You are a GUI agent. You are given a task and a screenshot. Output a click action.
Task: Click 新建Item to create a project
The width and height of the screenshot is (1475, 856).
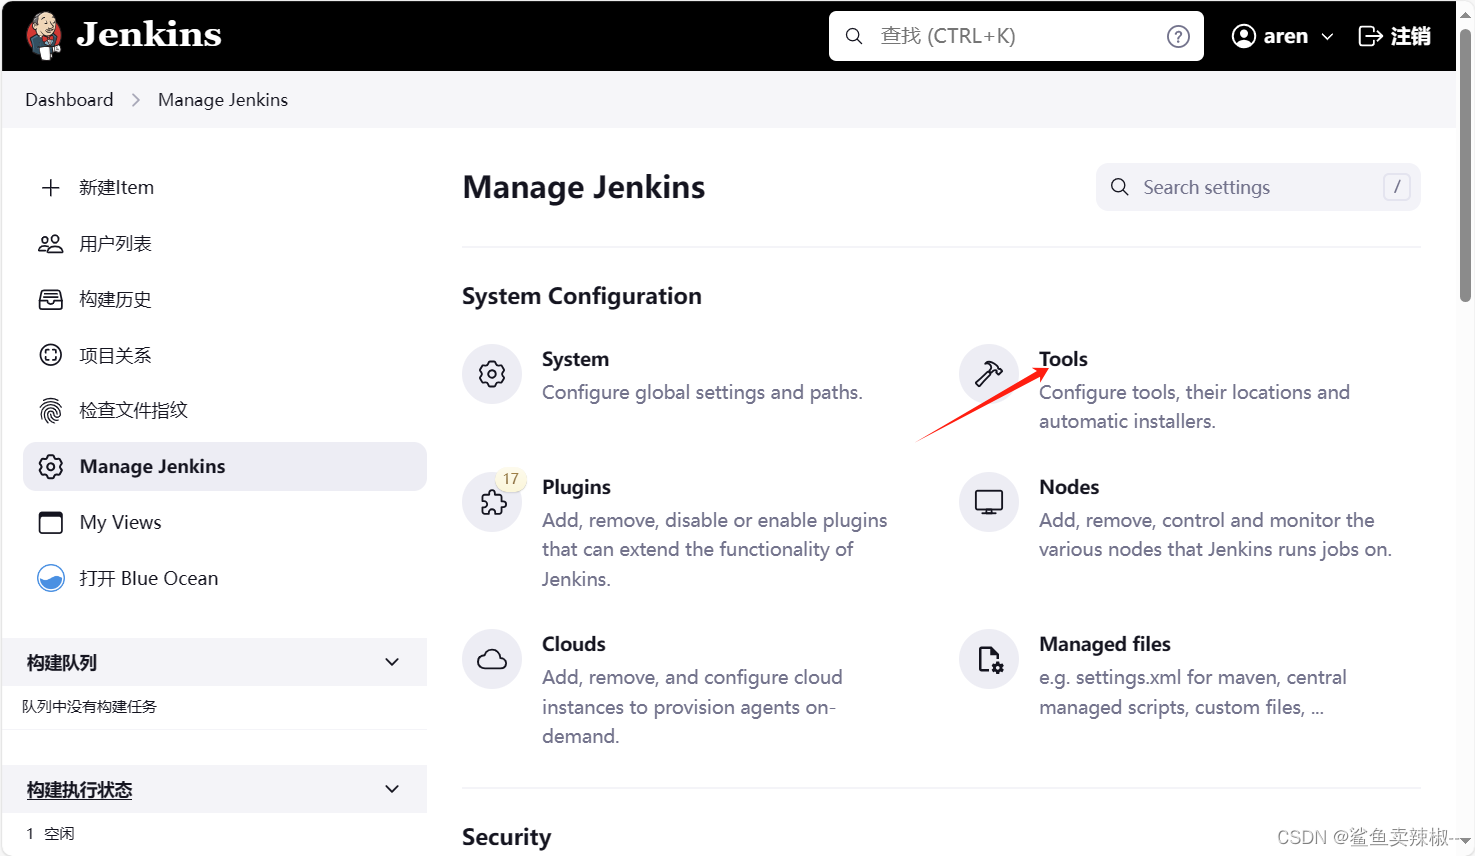click(115, 187)
